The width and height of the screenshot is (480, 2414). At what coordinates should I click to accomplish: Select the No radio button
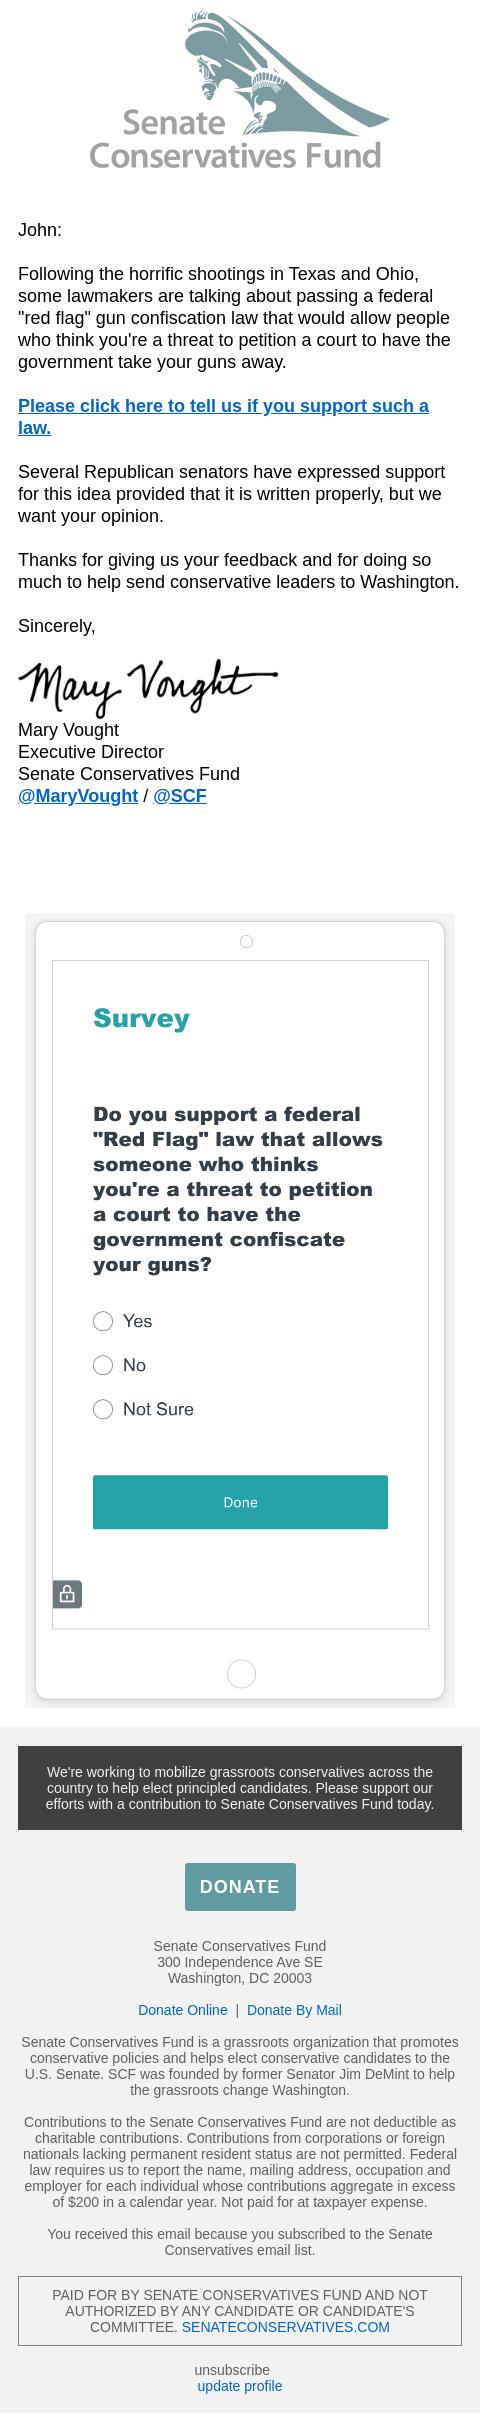pyautogui.click(x=103, y=1365)
